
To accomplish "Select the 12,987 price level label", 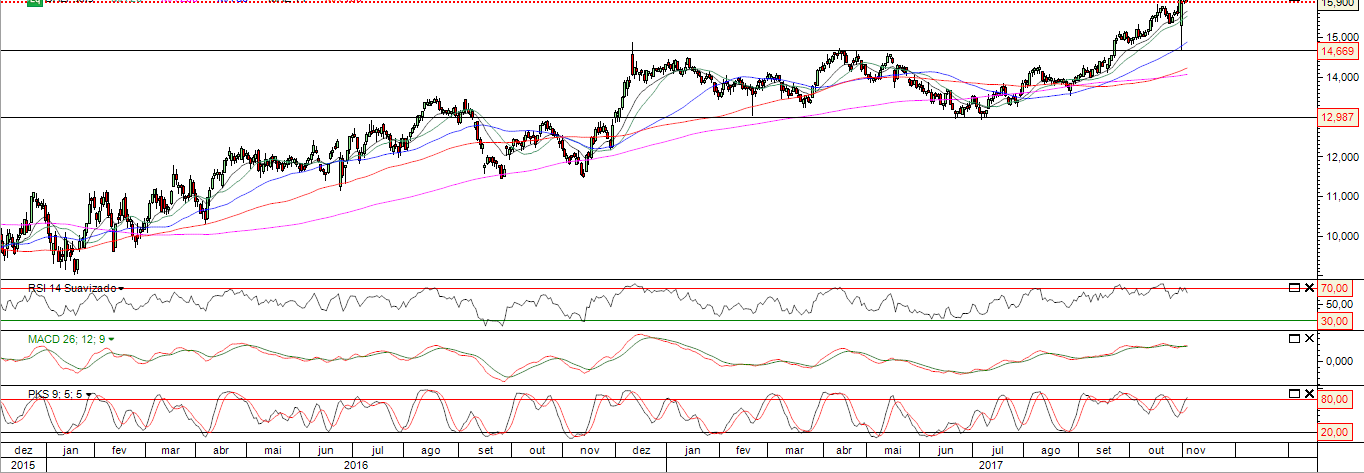I will (1338, 118).
